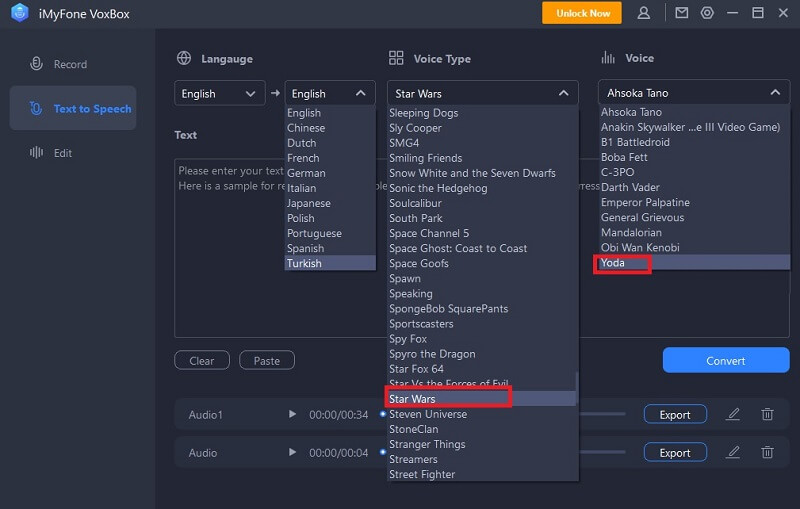This screenshot has height=509, width=800.
Task: Click the Paste button
Action: (x=267, y=361)
